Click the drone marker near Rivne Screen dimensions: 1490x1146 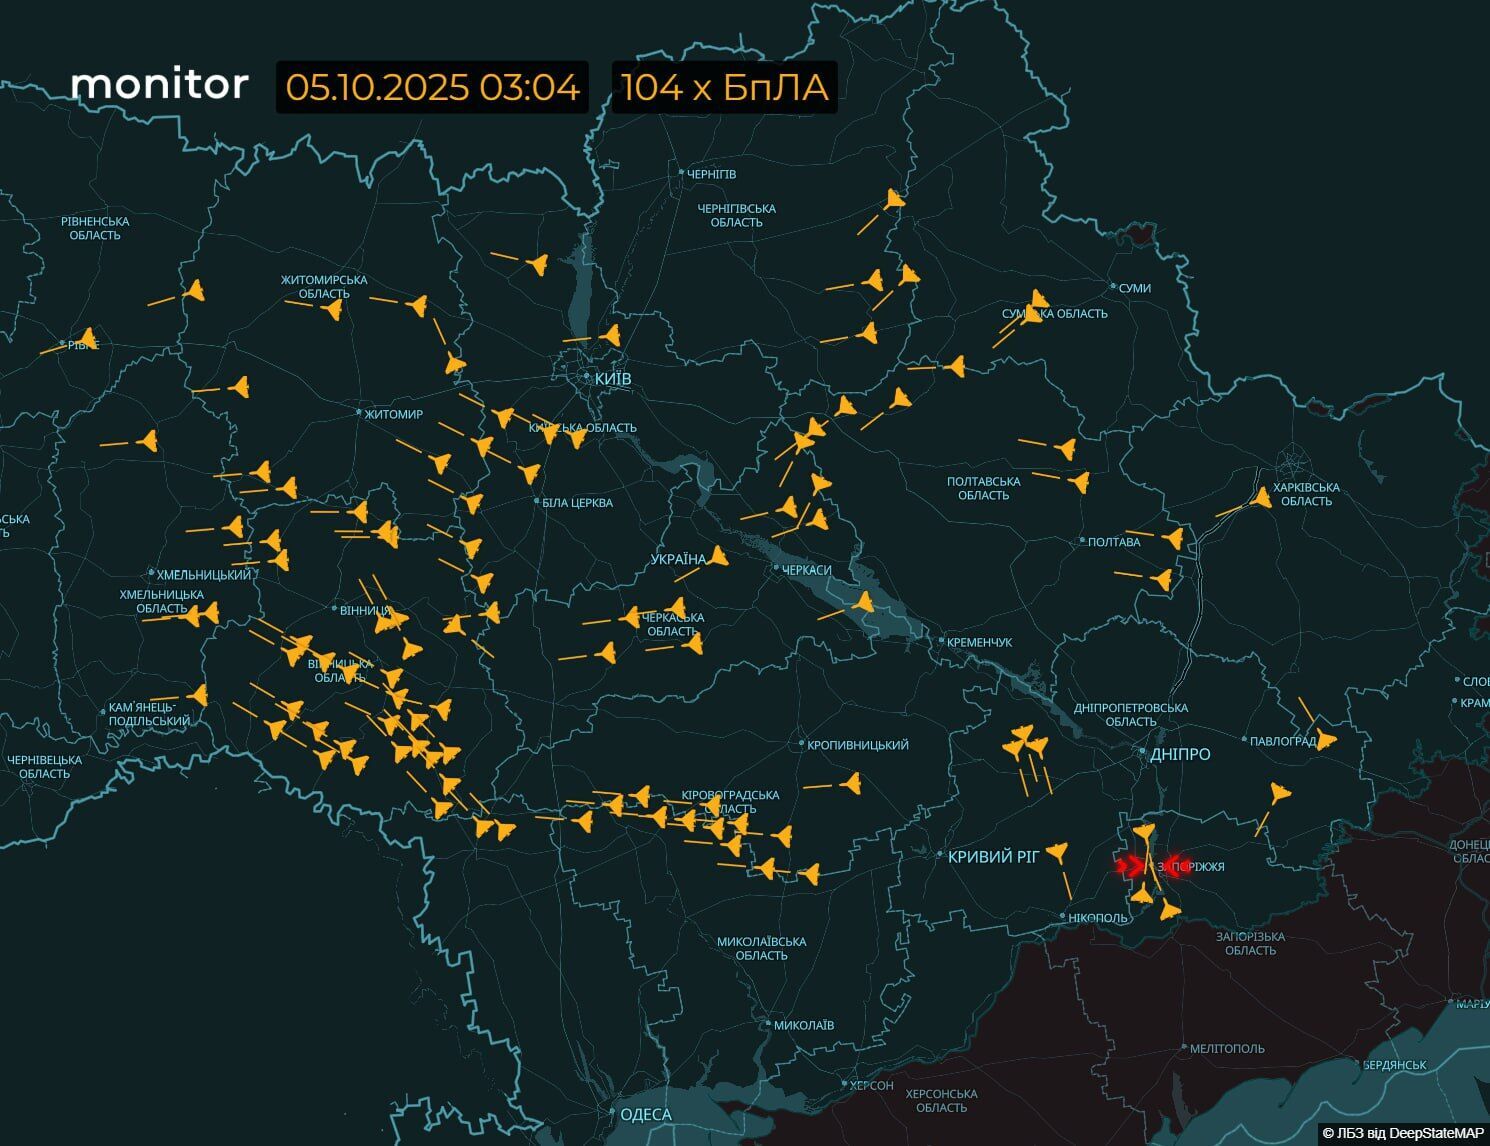pos(90,340)
